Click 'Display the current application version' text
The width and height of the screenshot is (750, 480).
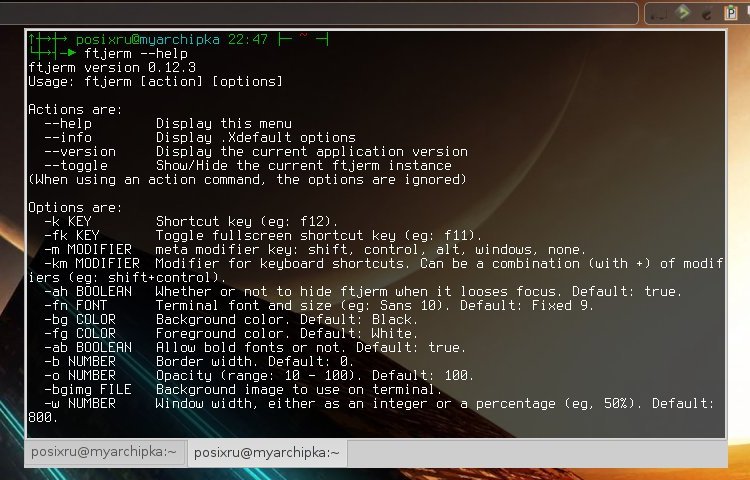(312, 152)
